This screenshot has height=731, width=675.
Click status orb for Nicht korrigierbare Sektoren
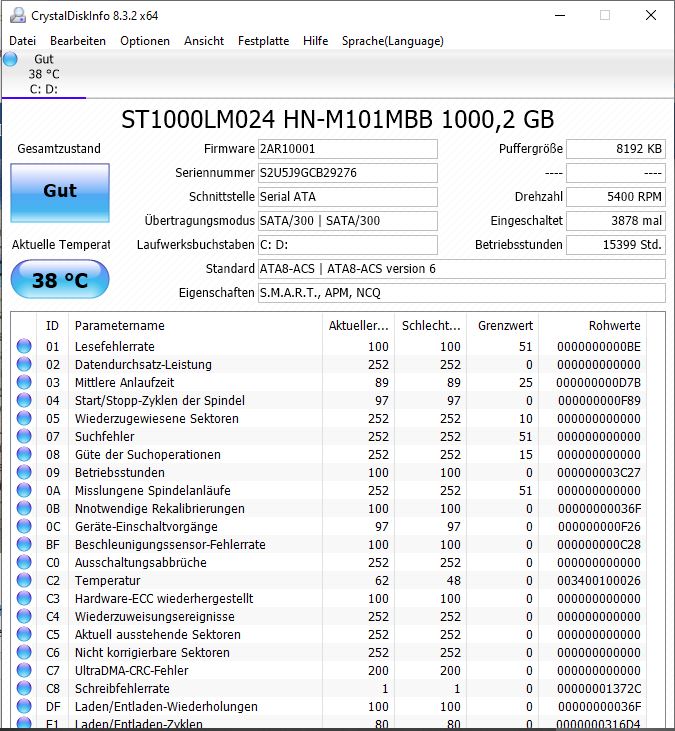point(24,652)
